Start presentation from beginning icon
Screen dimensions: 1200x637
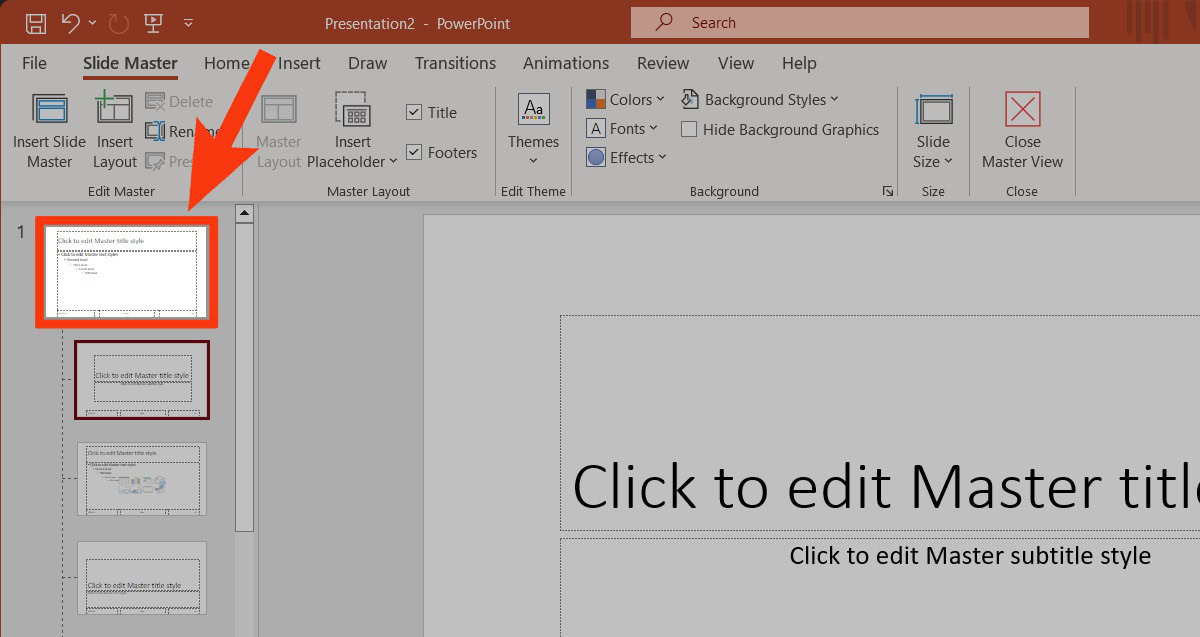tap(153, 22)
